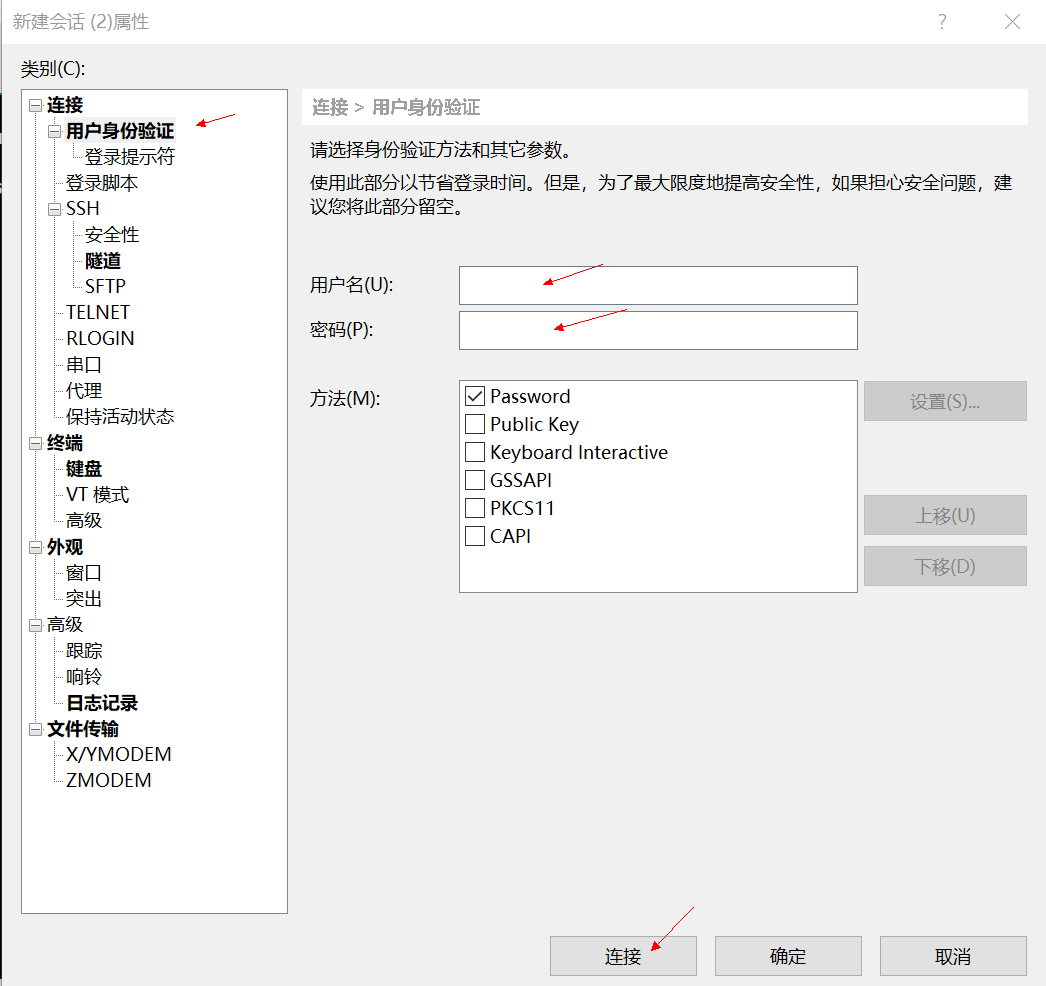Check the Keyboard Interactive method
Viewport: 1046px width, 986px height.
474,452
